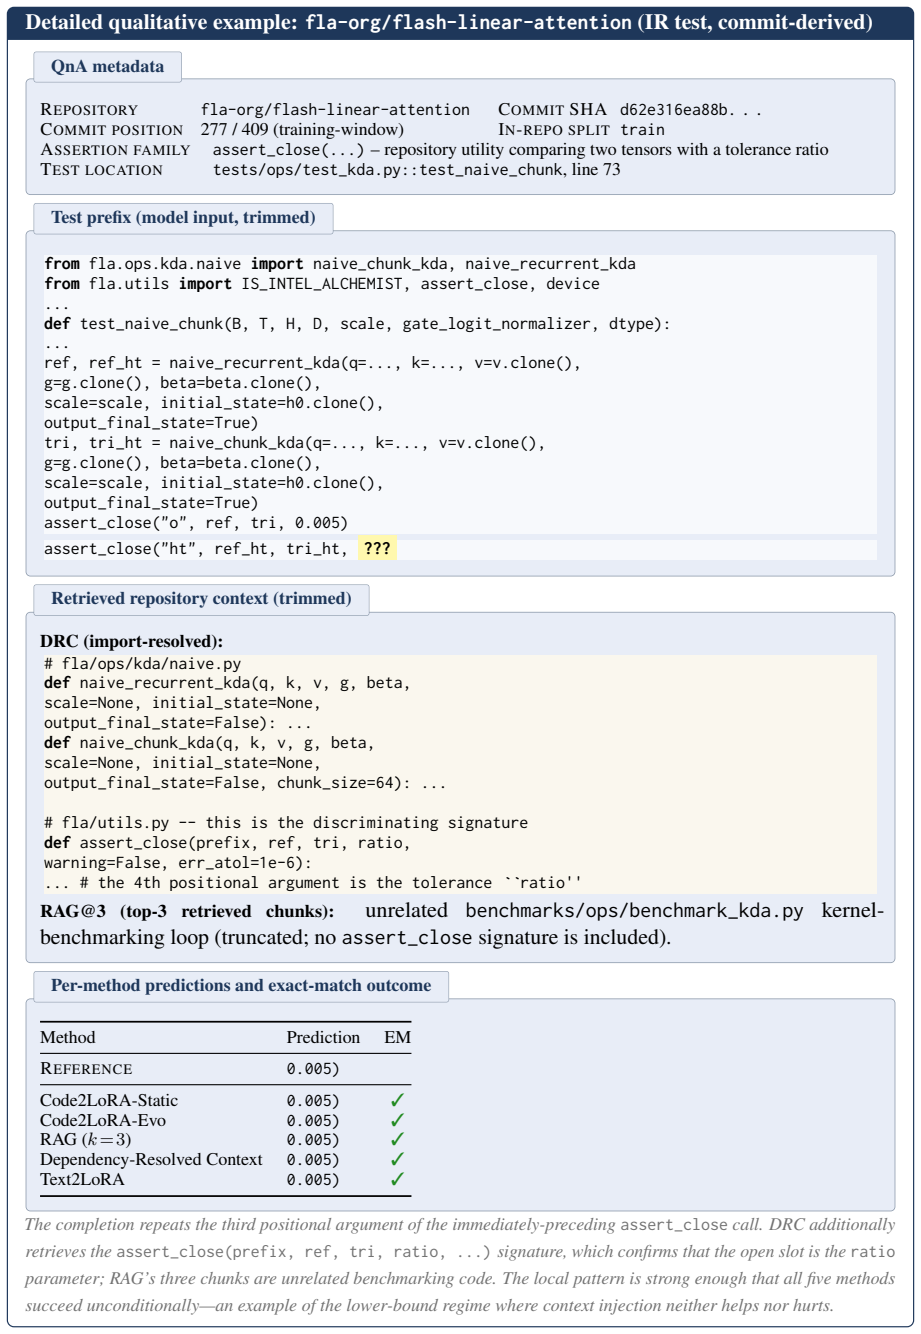The height and width of the screenshot is (1334, 921).
Task: Click the 'Test prefix (model input, trimmed)' label
Action: click(183, 218)
